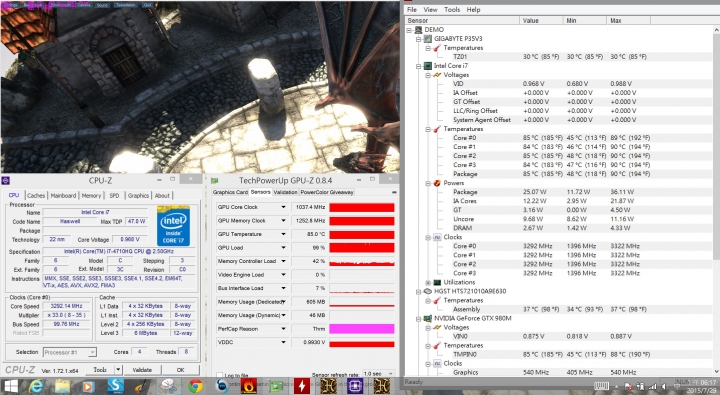Screen dimensions: 720x395
Task: Open the Tools menu in HWMonitor
Action: 452,10
